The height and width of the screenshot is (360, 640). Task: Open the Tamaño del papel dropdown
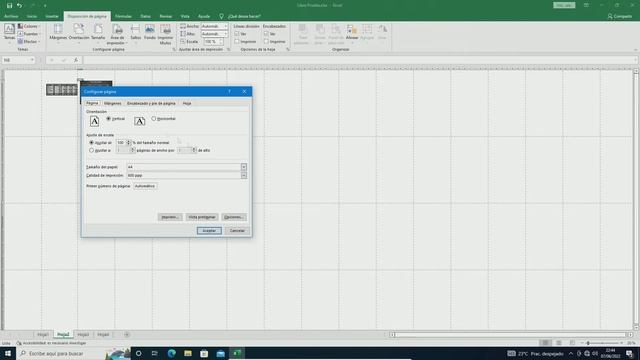[244, 167]
